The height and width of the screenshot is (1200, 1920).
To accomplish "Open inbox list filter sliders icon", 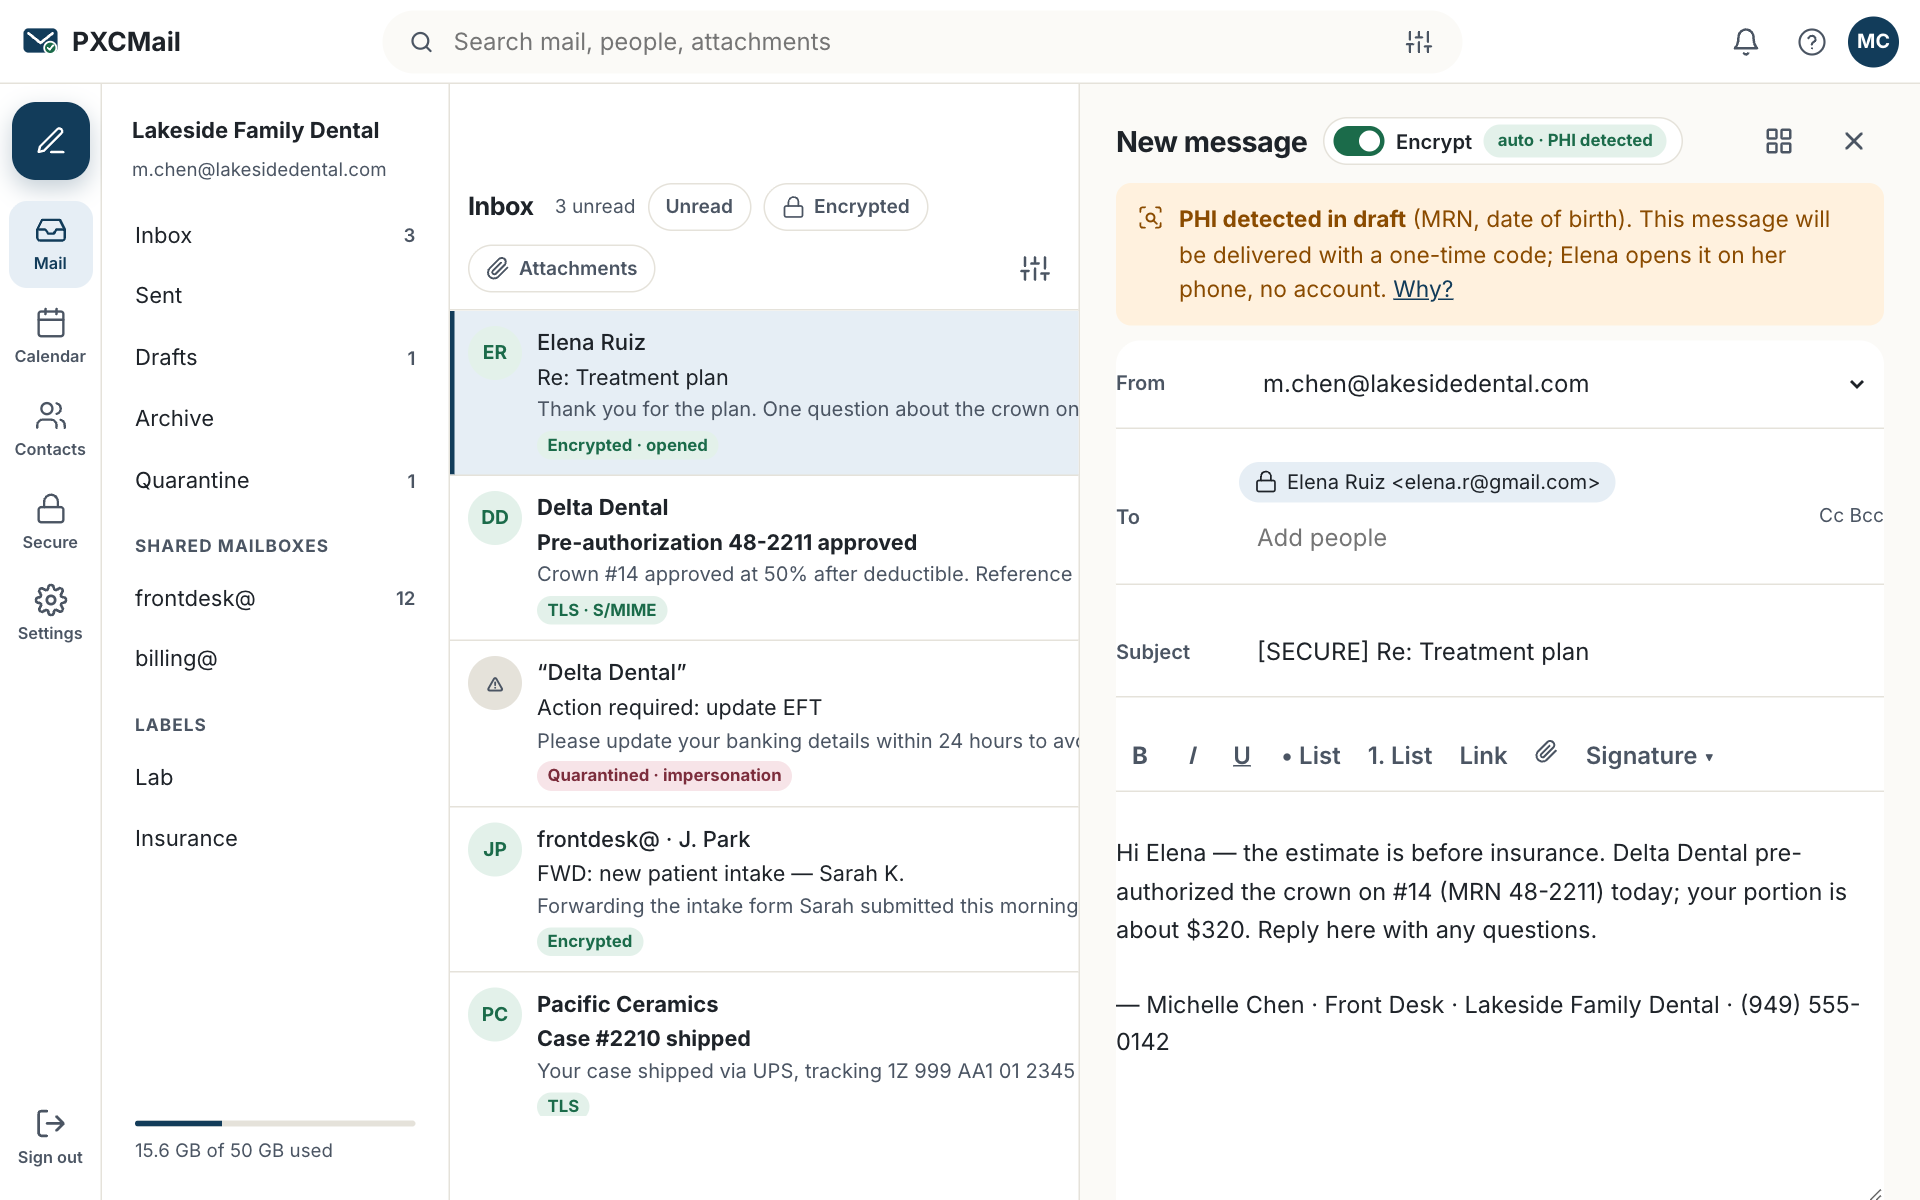I will [x=1035, y=268].
